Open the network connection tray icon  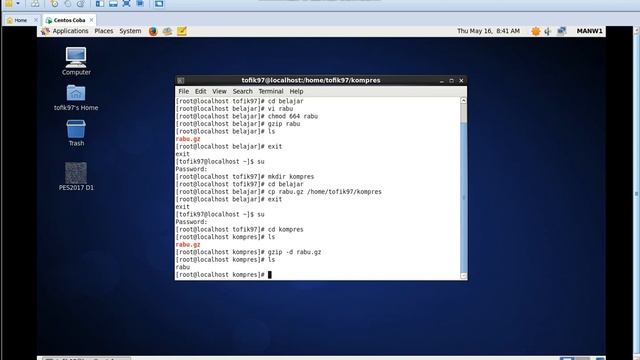click(562, 31)
